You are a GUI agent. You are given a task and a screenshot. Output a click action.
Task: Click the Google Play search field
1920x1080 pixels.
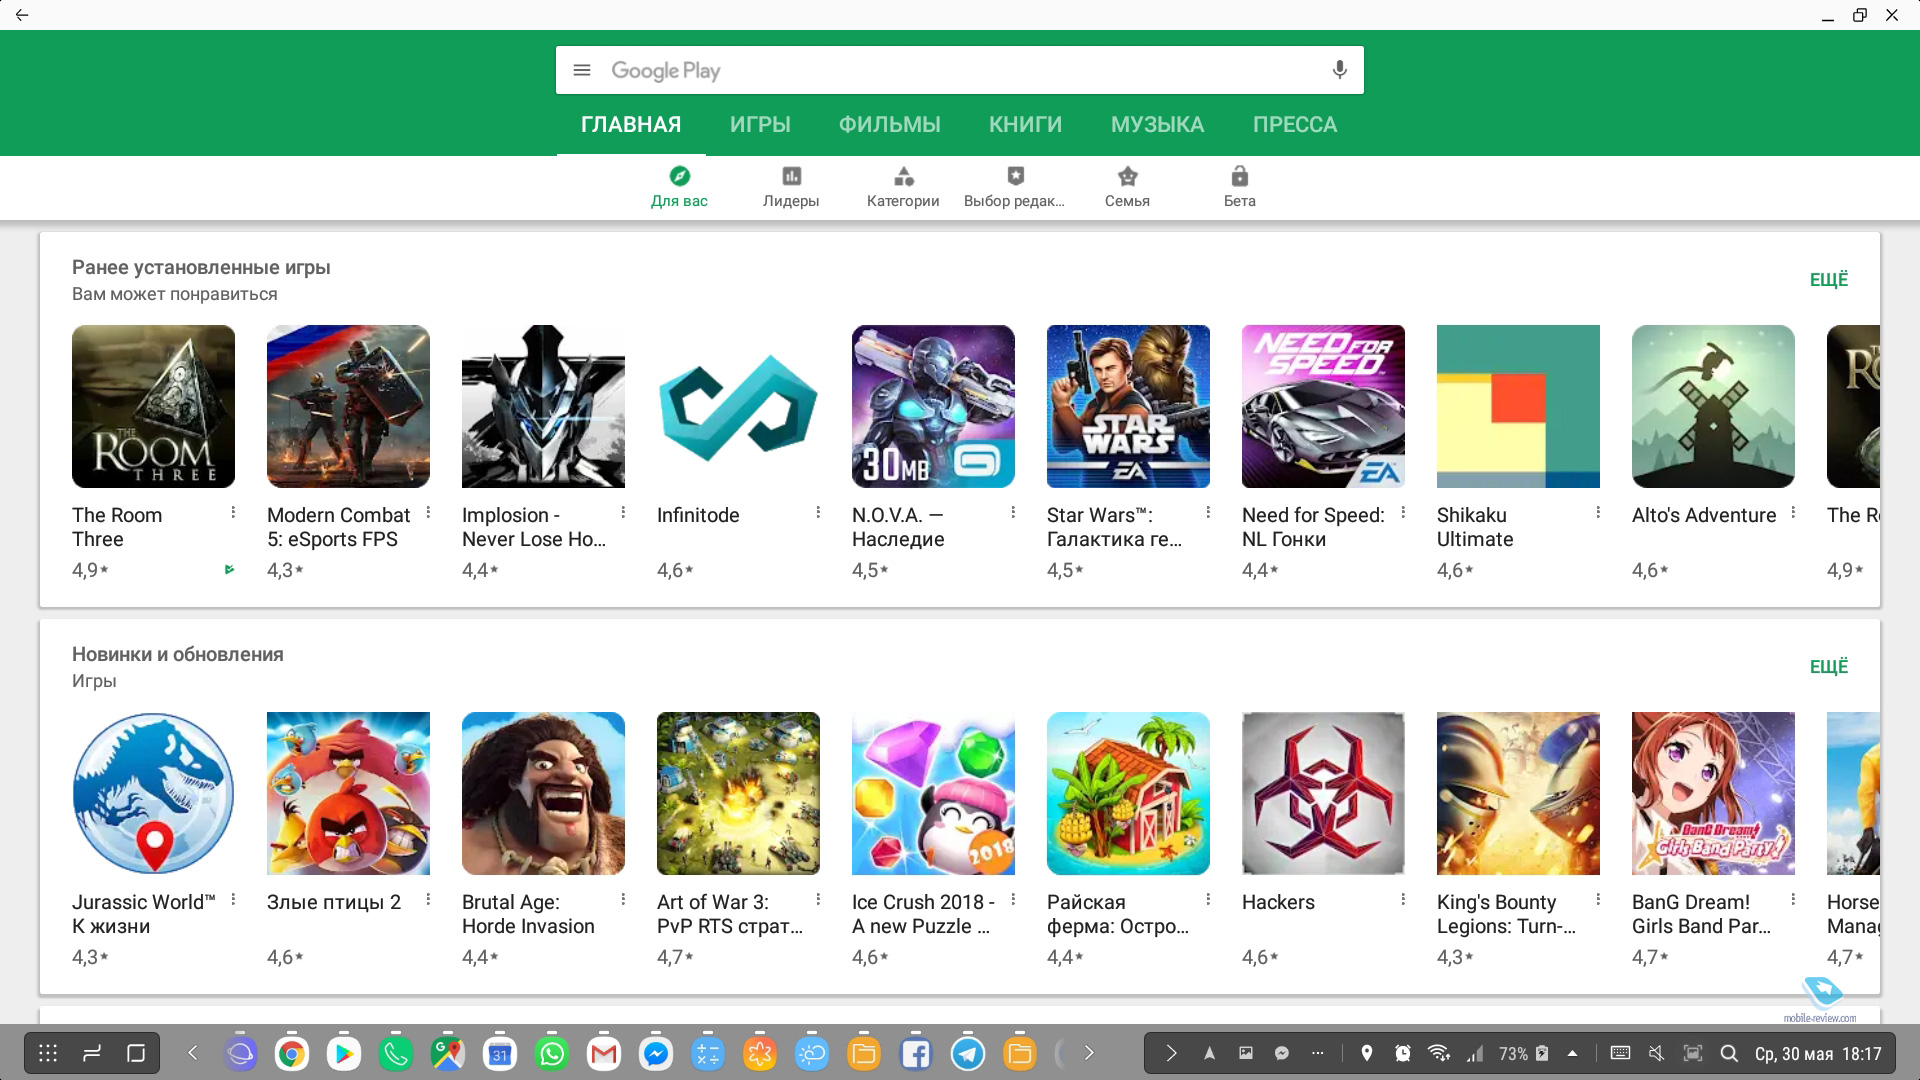960,70
